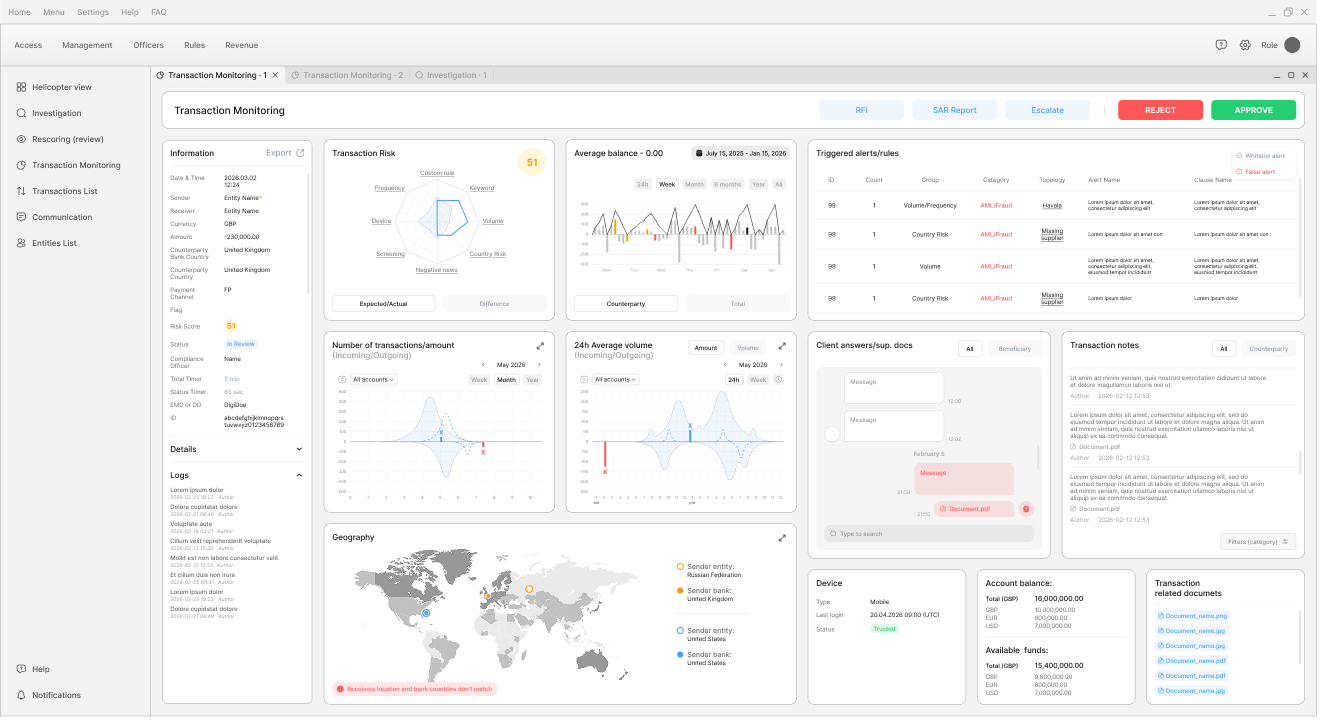Open All accounts dropdown in Number of transactions
Screen dimensions: 1344x728
(x=375, y=380)
